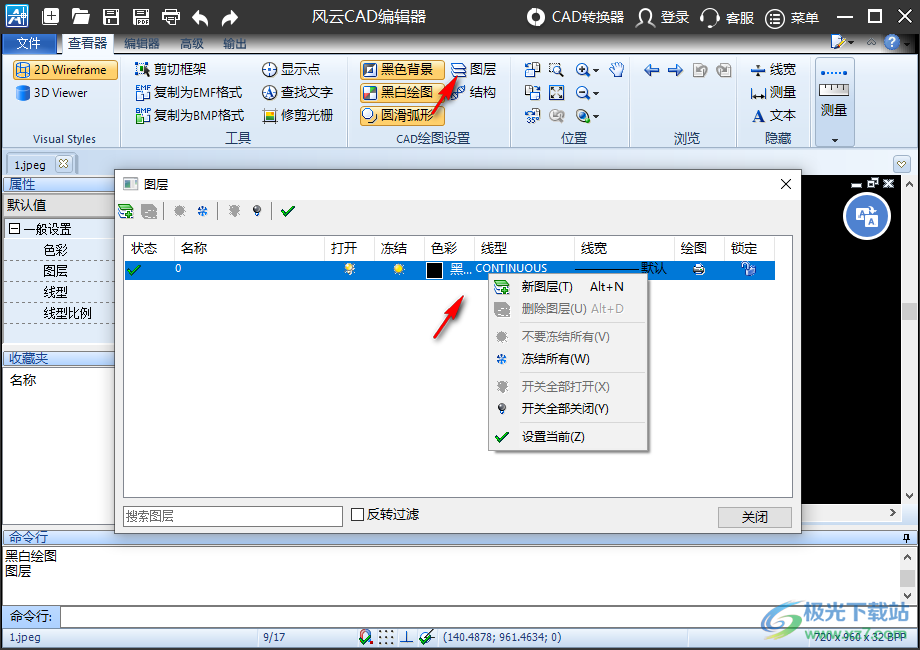
Task: Switch to the 高级 ribbon tab
Action: (x=191, y=43)
